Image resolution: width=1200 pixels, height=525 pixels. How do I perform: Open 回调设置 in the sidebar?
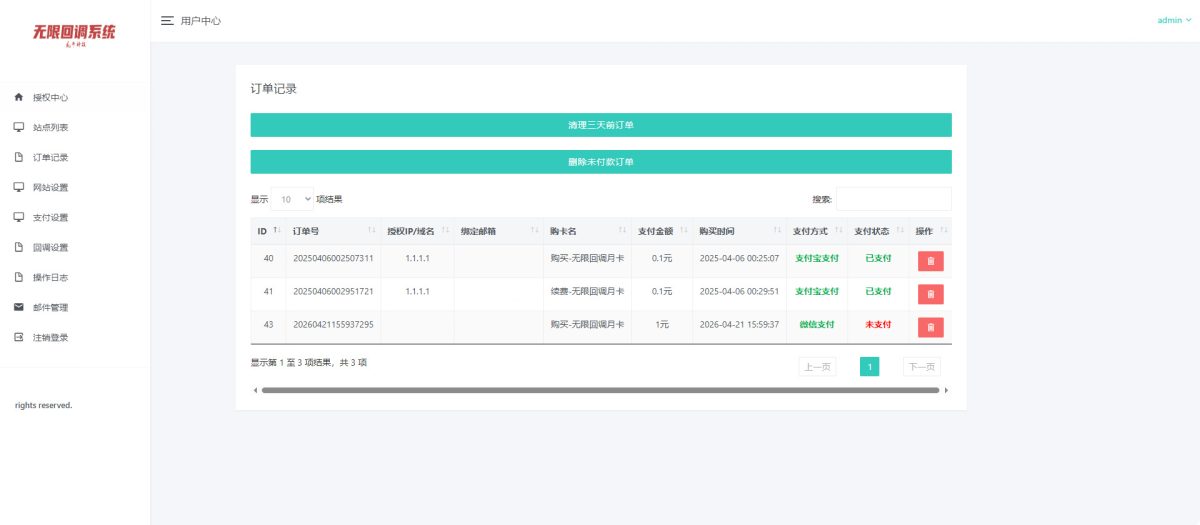coord(50,247)
